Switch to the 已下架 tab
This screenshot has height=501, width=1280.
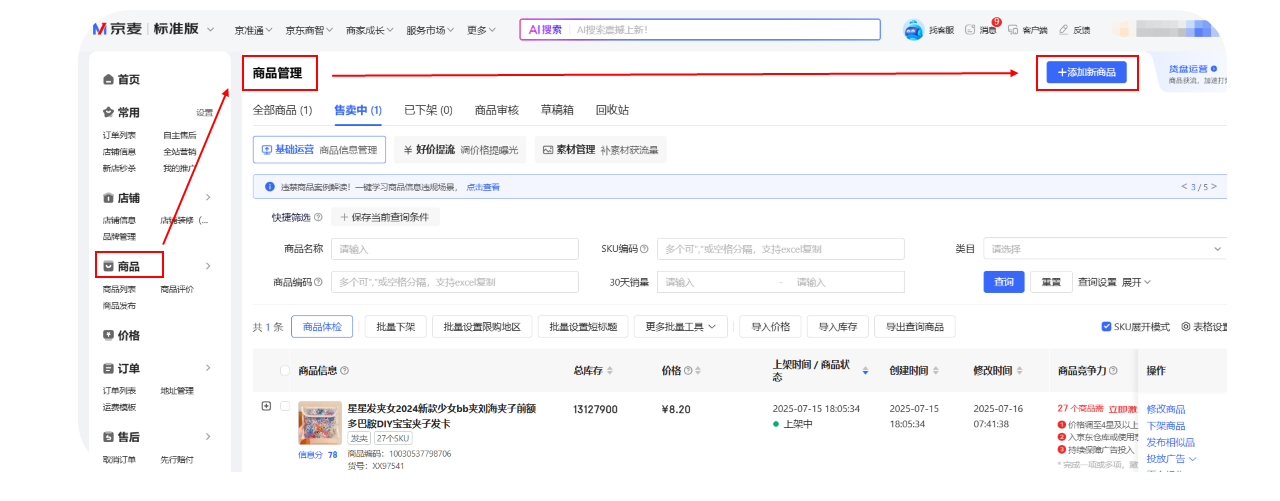428,110
